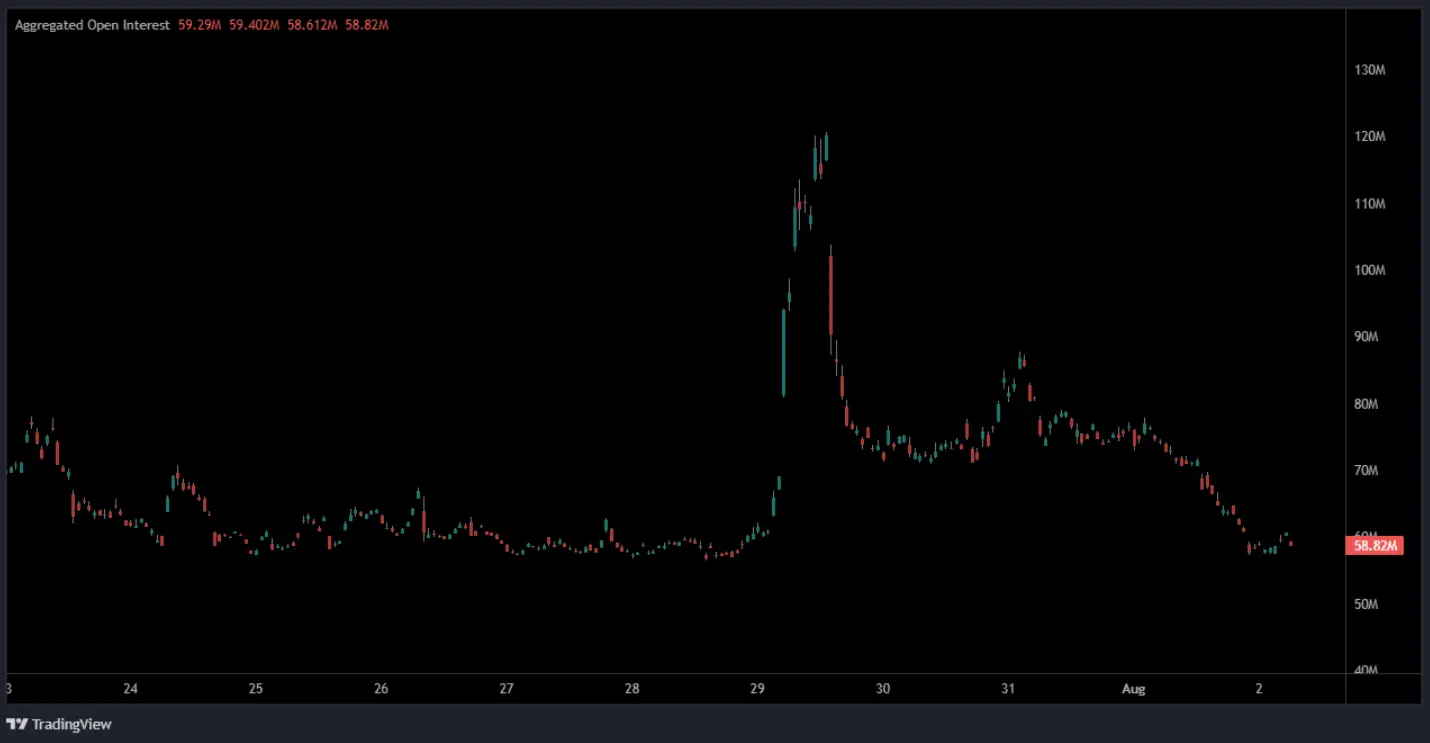Click the peak green candle near 120M
The height and width of the screenshot is (743, 1430).
point(826,147)
